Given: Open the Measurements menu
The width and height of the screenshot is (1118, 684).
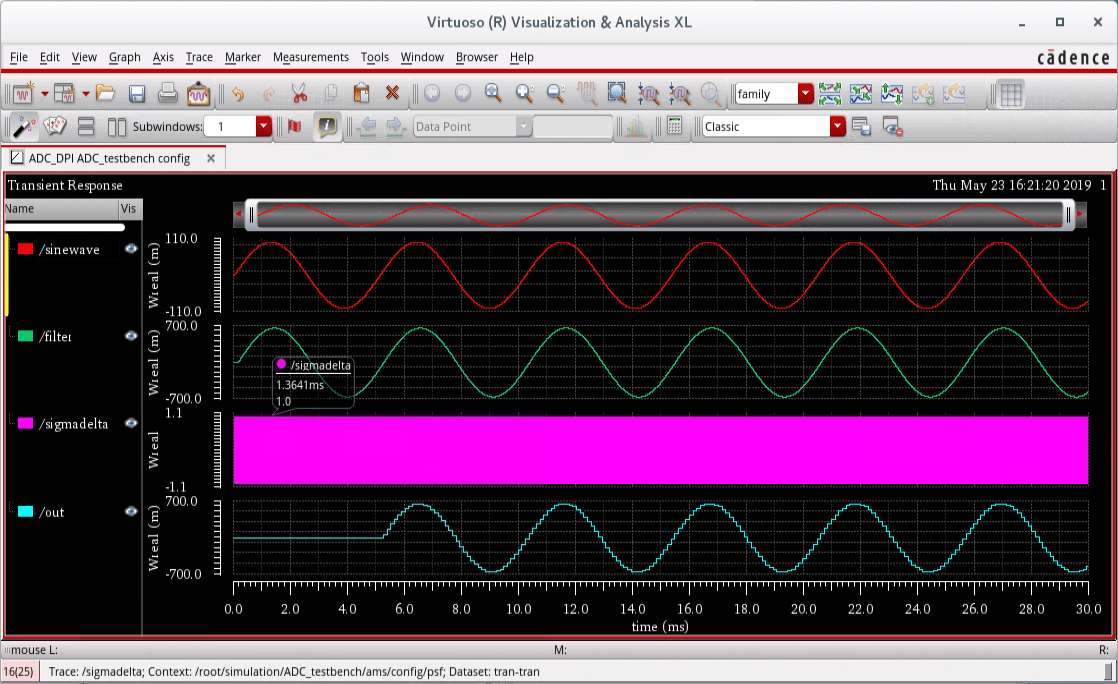Looking at the screenshot, I should (x=310, y=57).
